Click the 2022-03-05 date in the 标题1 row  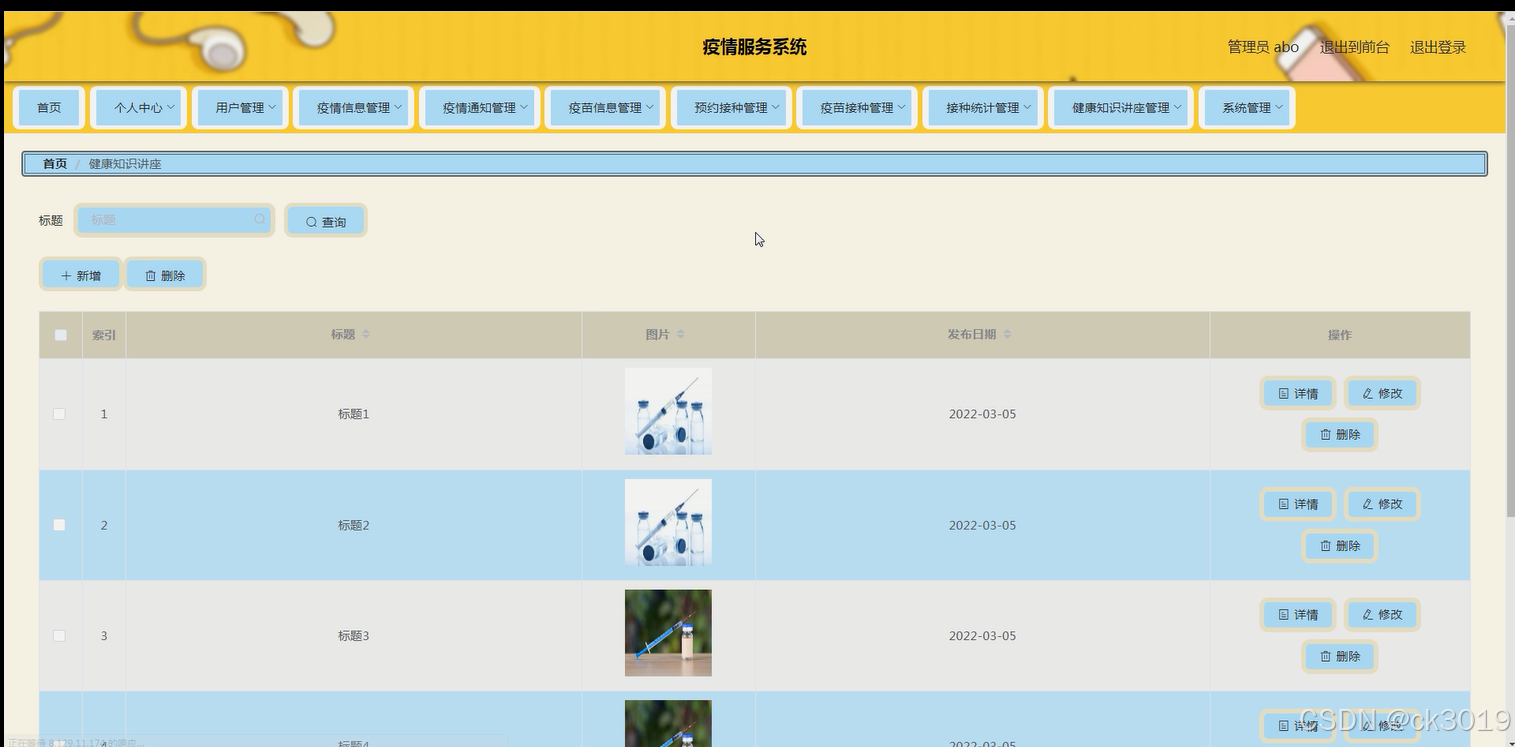(982, 414)
